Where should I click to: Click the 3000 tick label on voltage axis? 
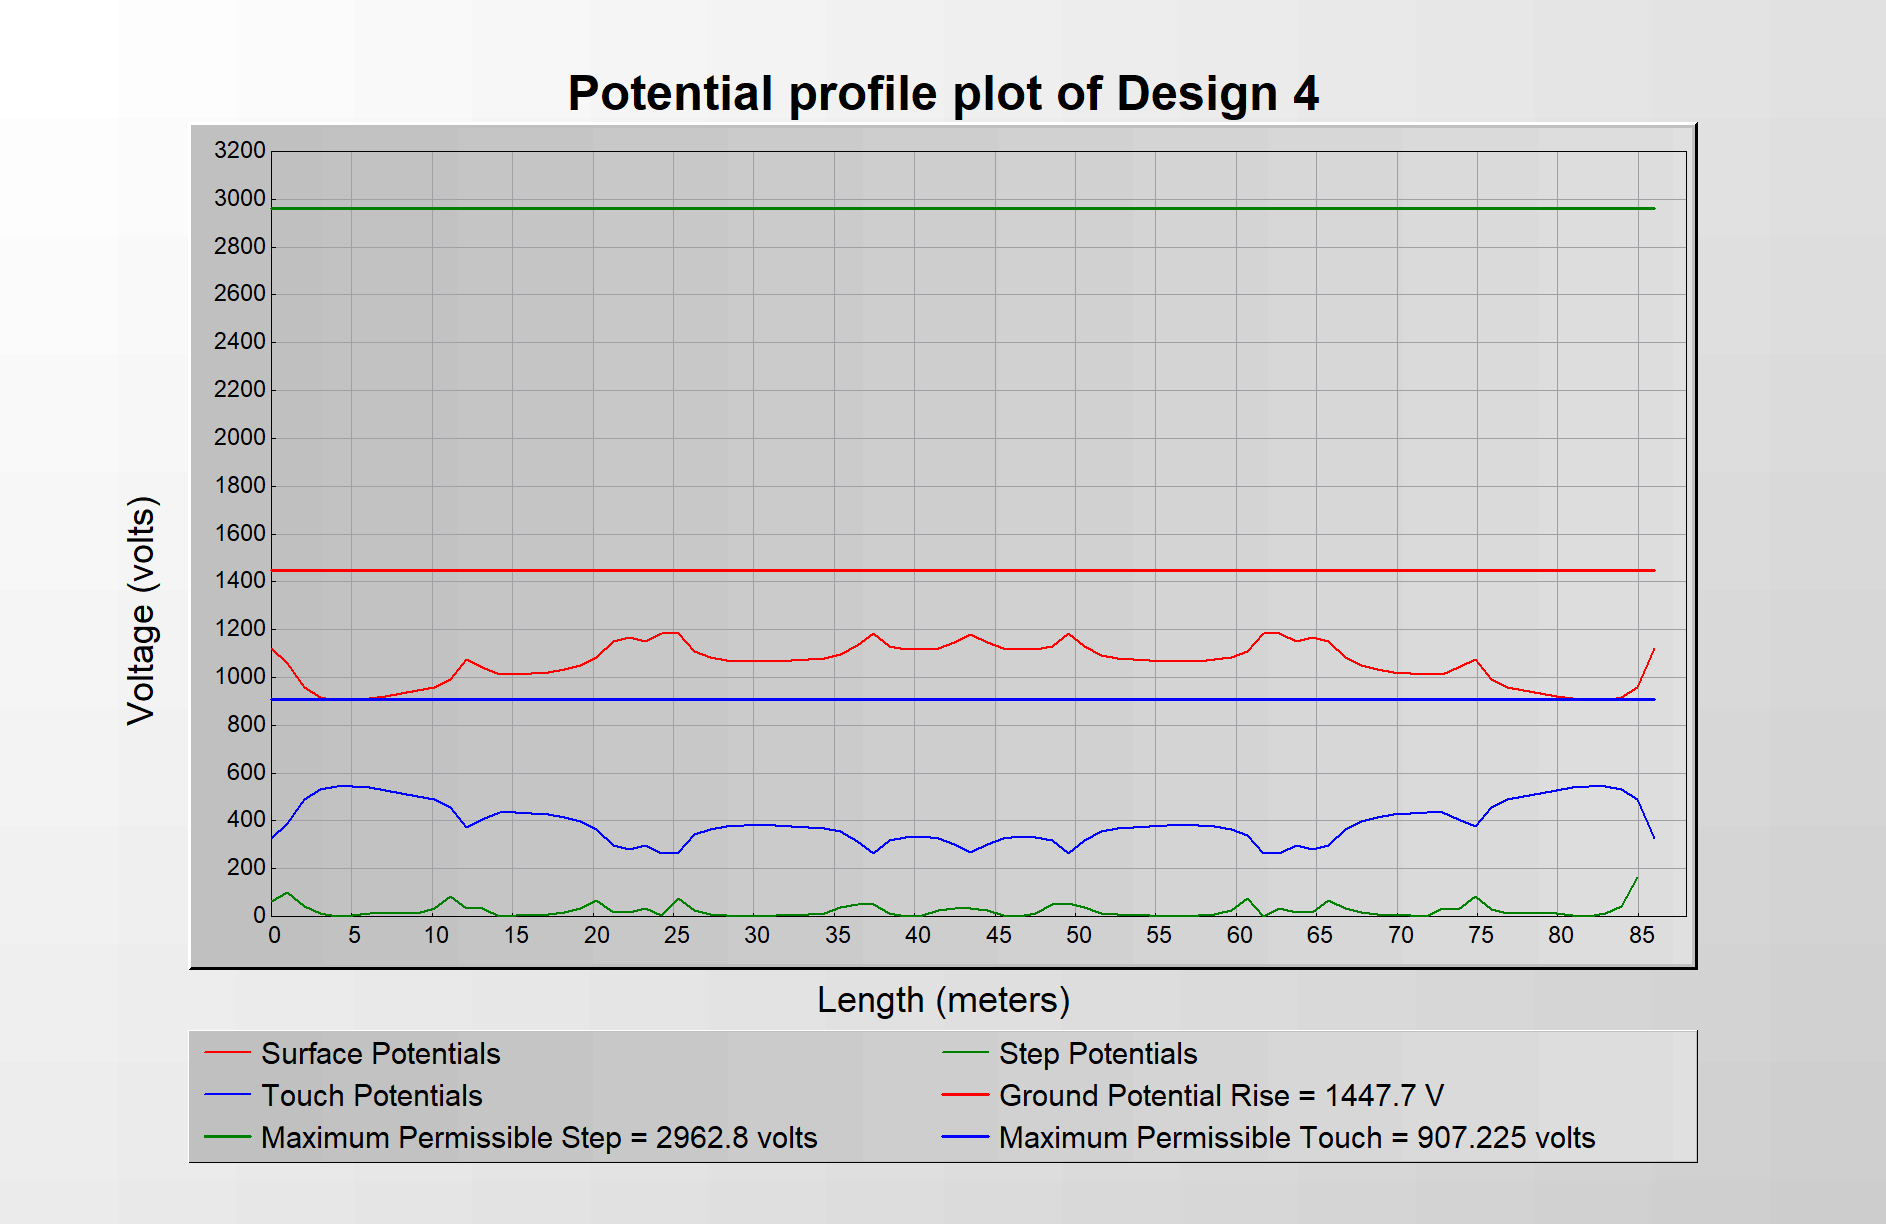coord(240,199)
